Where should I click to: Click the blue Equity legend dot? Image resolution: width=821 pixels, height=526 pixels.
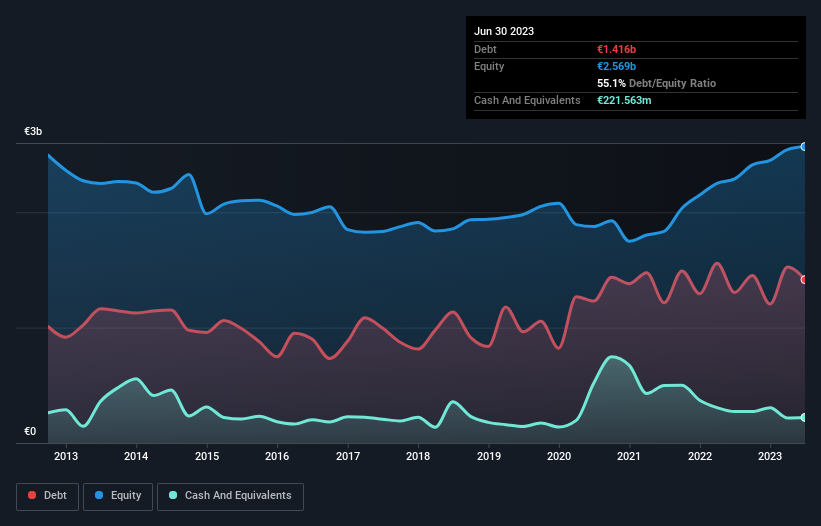pos(99,495)
